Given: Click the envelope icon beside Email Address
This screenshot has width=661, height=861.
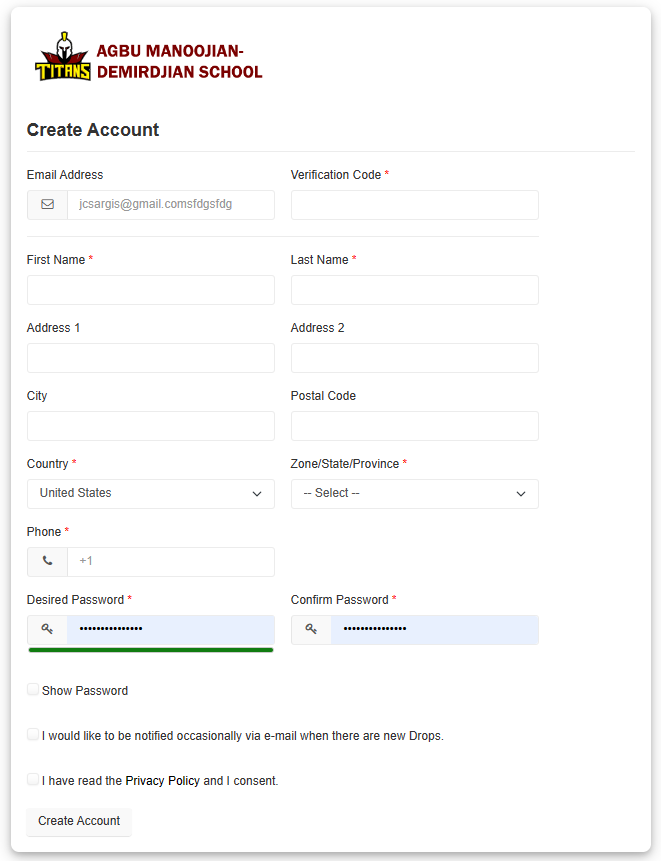Looking at the screenshot, I should point(46,205).
